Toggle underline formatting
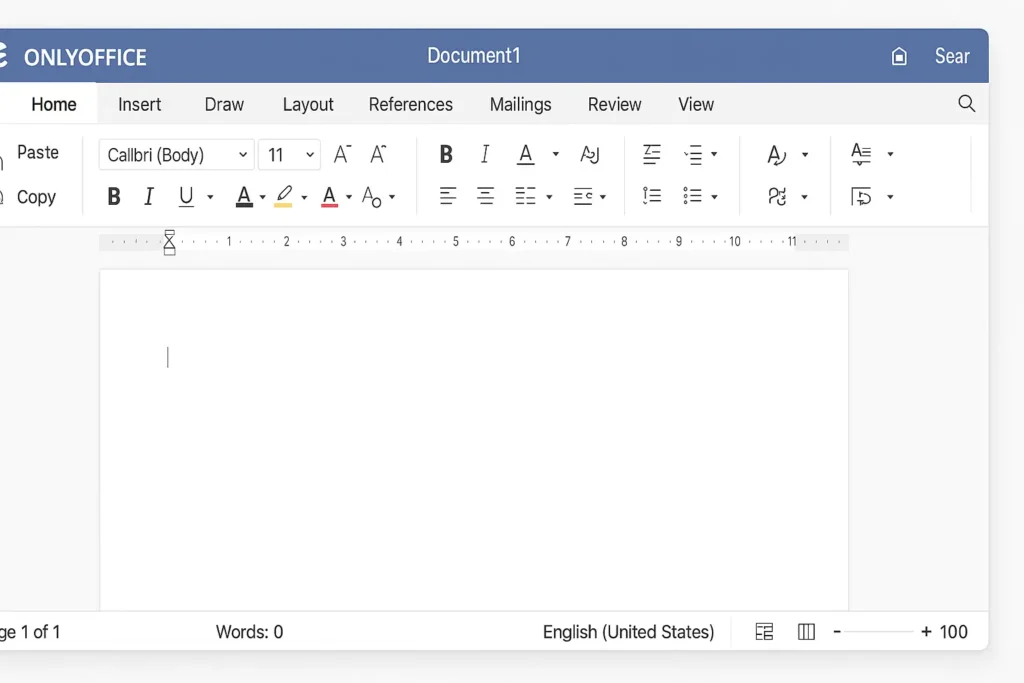Screen dimensions: 1024x683 pyautogui.click(x=189, y=196)
